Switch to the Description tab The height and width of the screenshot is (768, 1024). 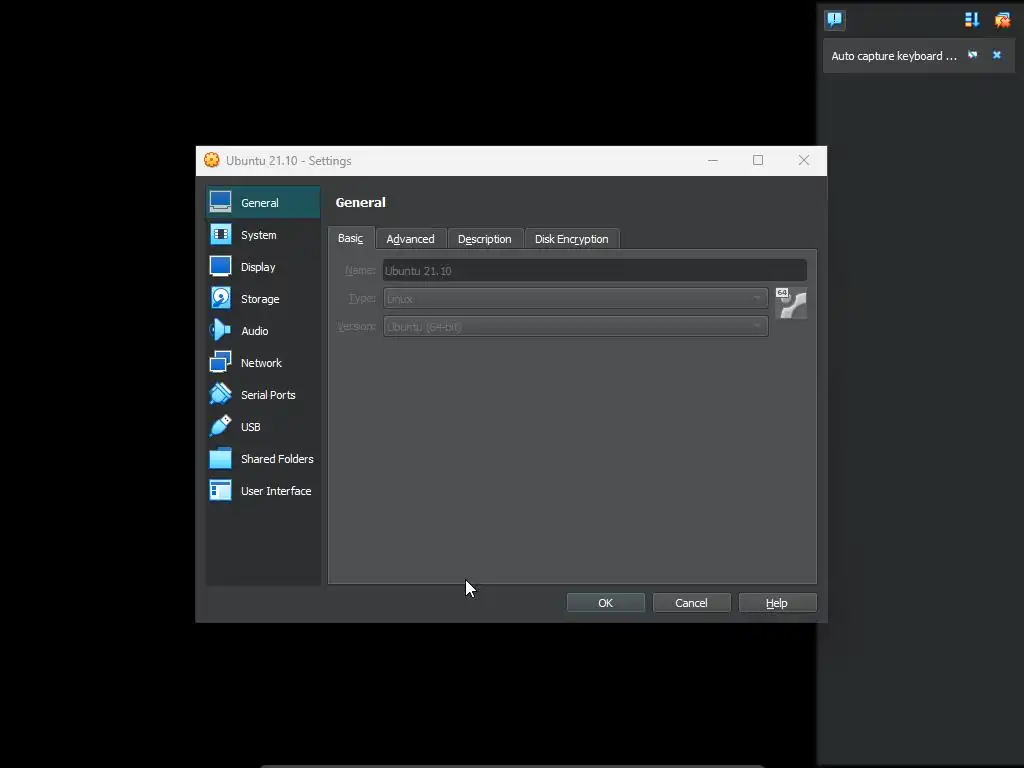coord(485,239)
